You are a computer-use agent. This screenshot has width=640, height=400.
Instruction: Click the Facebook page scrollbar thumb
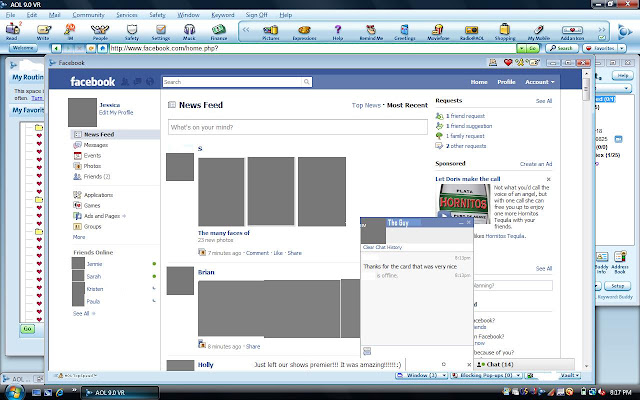(586, 89)
